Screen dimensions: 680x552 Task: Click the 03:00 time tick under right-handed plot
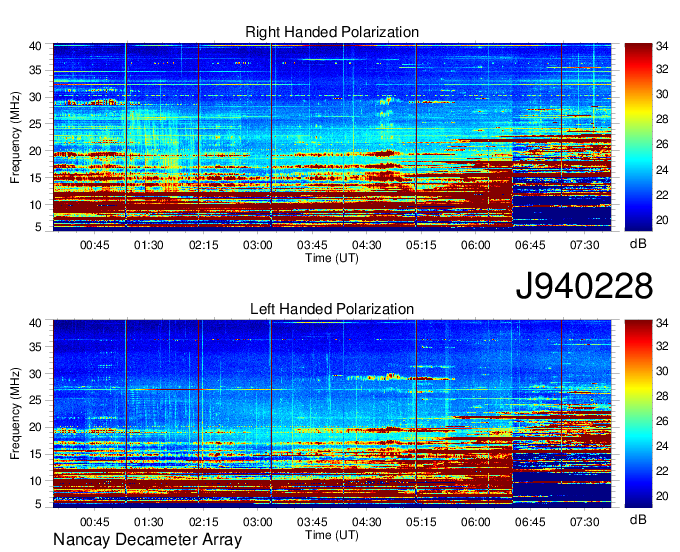pyautogui.click(x=258, y=245)
